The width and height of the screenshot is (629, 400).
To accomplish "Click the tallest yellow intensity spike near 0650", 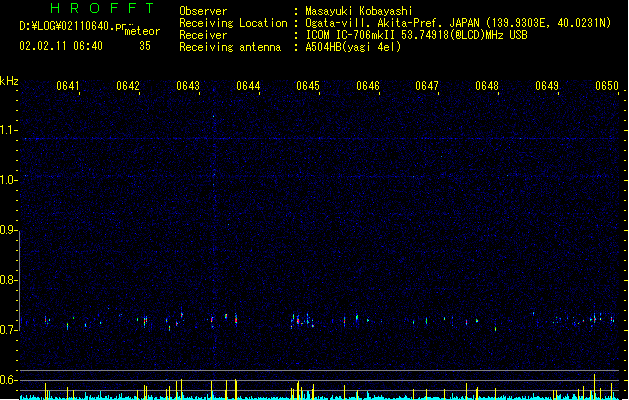I will (595, 386).
